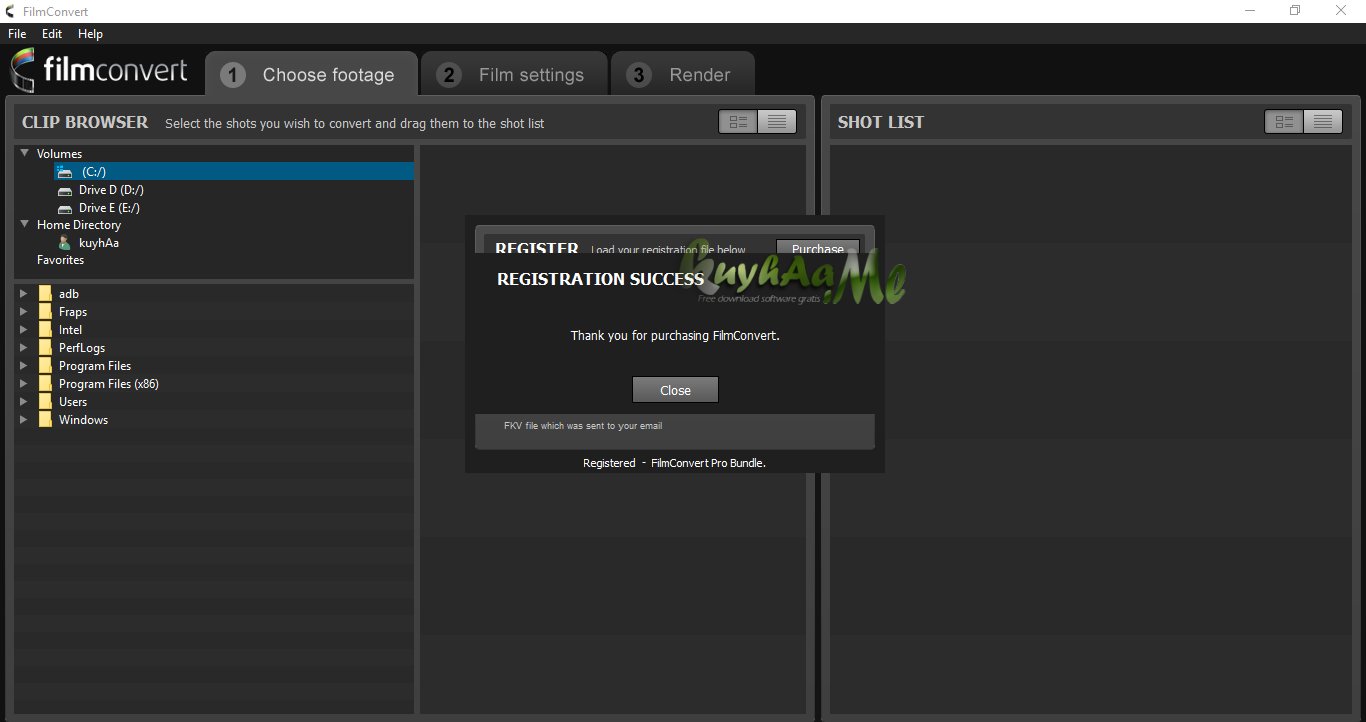Click the Drive D drive icon
Viewport: 1366px width, 722px height.
(65, 190)
